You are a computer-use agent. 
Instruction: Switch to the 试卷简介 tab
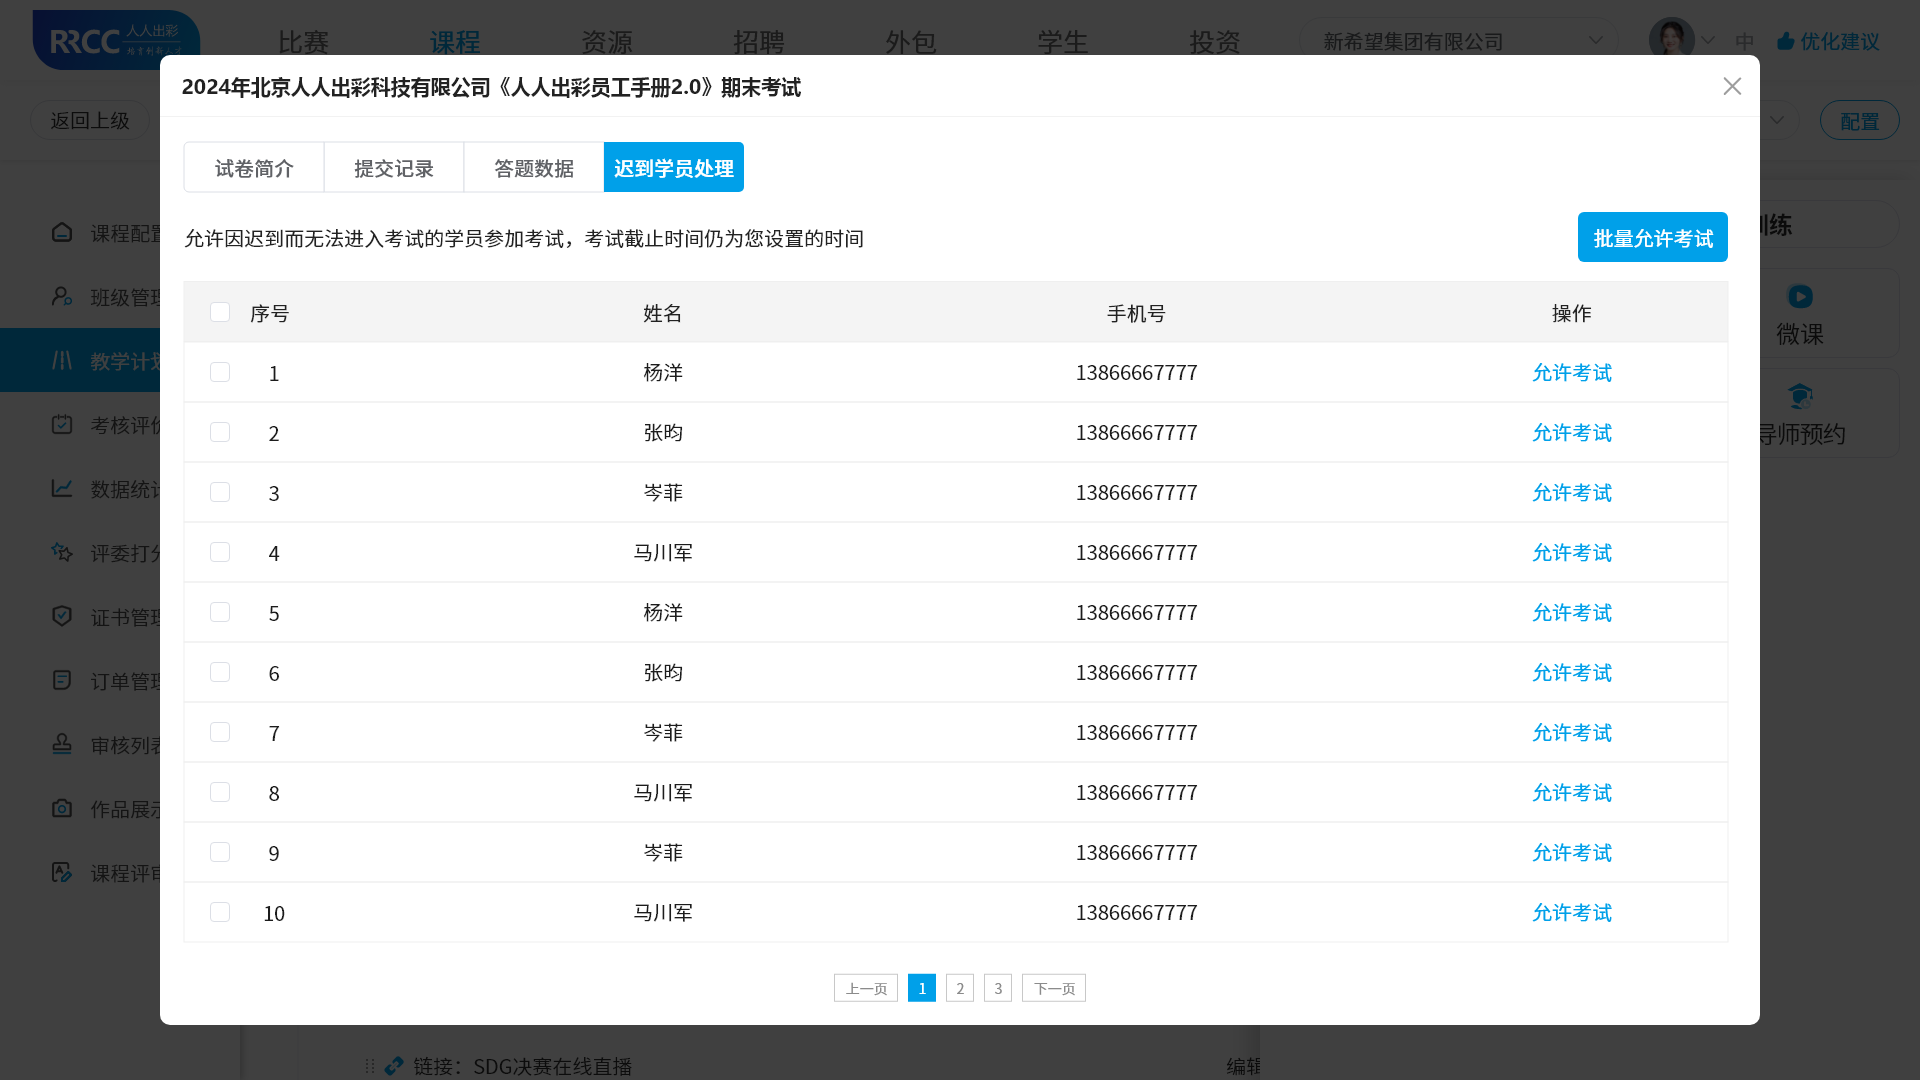[x=254, y=167]
